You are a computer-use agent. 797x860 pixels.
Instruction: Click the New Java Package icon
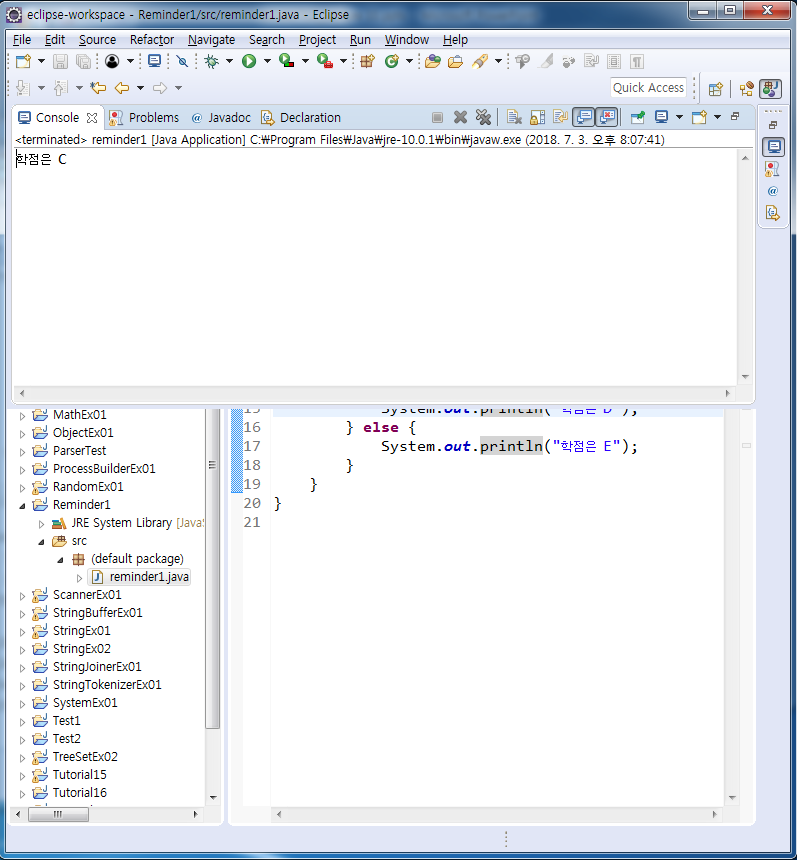click(368, 61)
